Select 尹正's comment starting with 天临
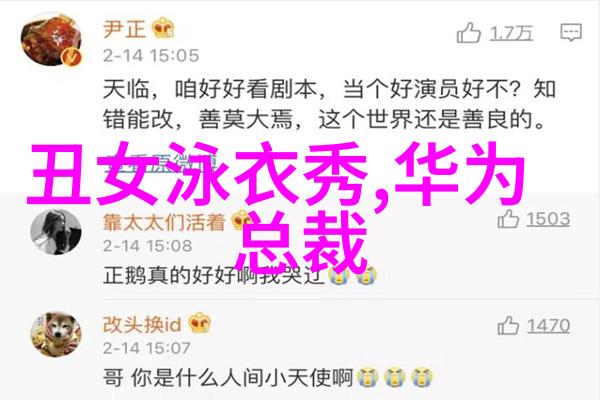This screenshot has width=600, height=400. (x=329, y=104)
